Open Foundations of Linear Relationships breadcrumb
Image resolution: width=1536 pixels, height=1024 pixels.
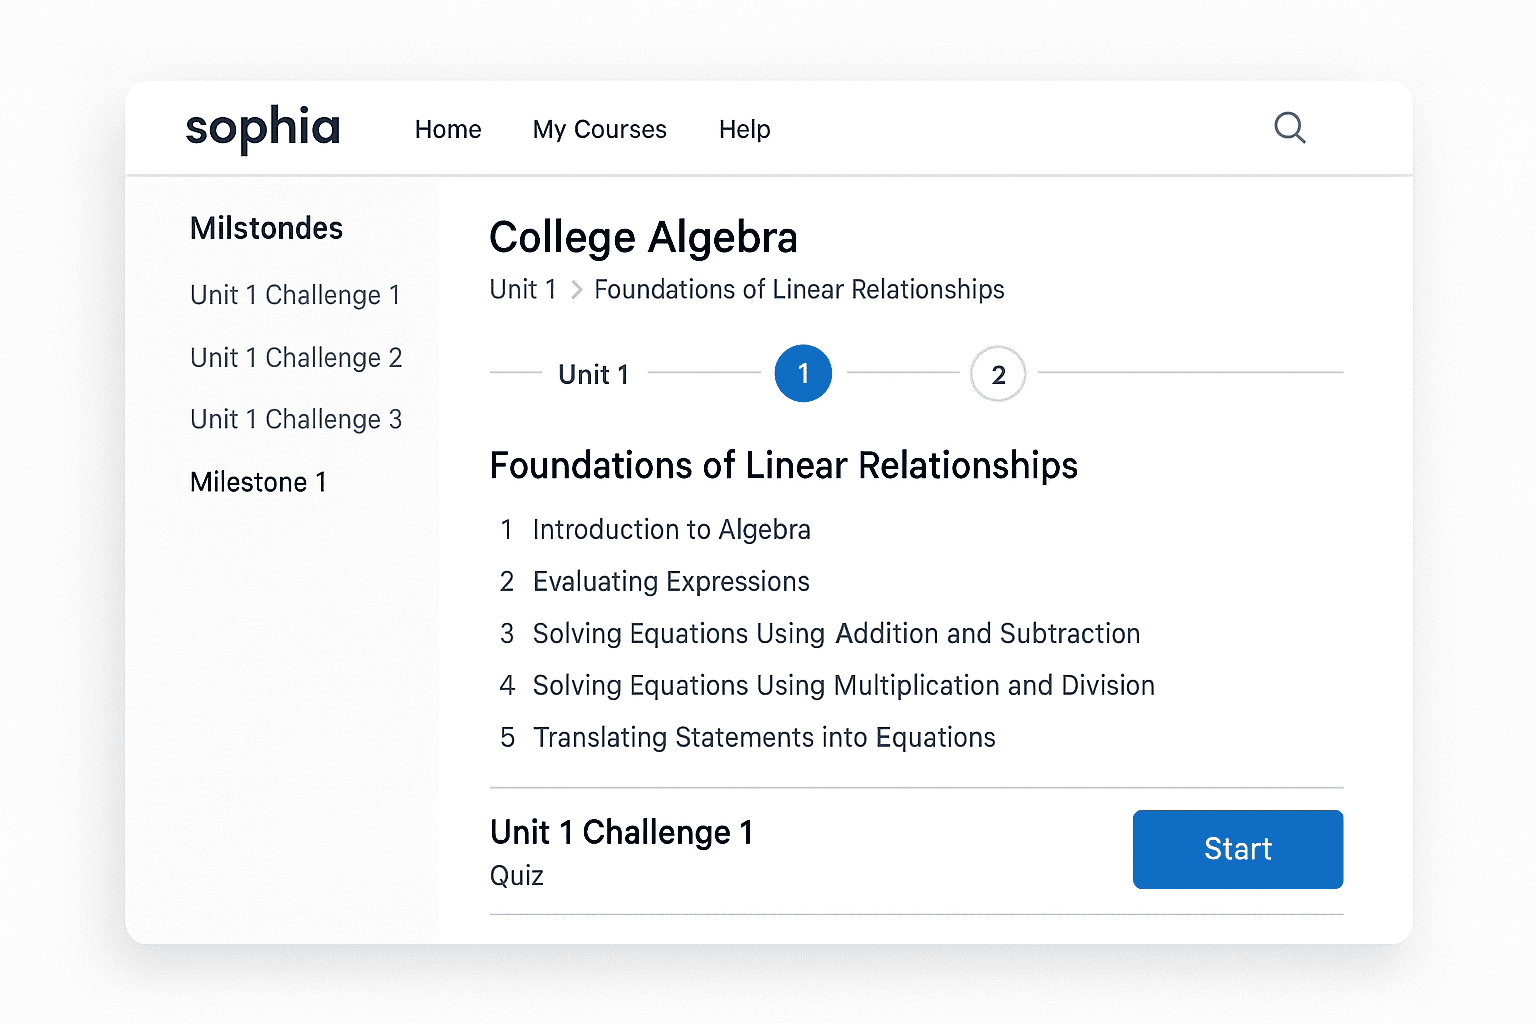[799, 289]
